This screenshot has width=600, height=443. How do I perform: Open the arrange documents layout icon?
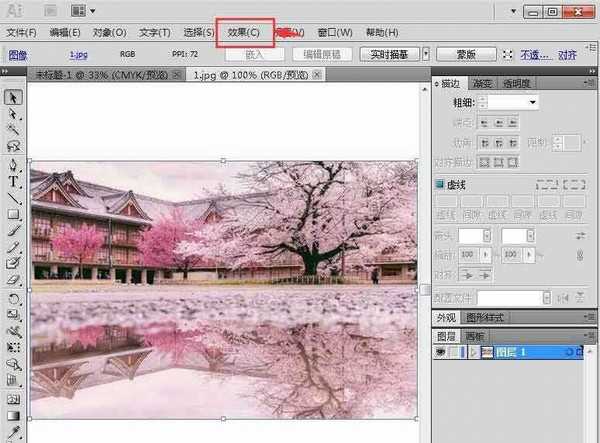pyautogui.click(x=79, y=11)
